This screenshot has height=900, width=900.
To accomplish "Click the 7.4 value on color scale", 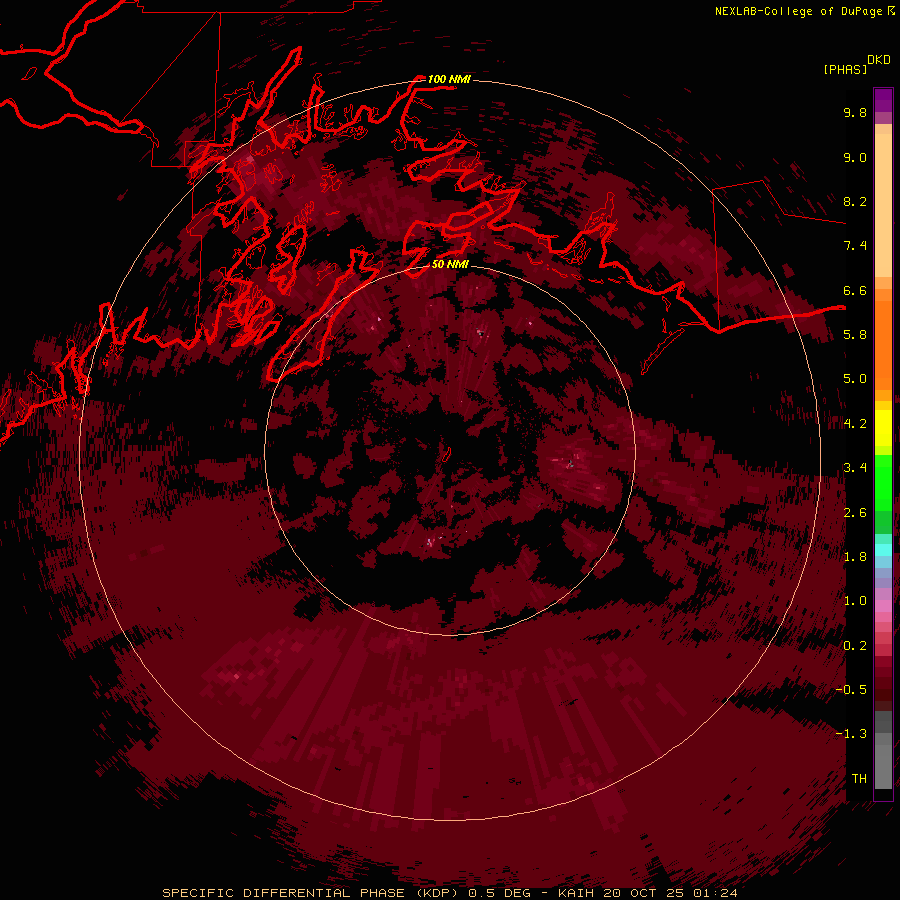I will 855,246.
